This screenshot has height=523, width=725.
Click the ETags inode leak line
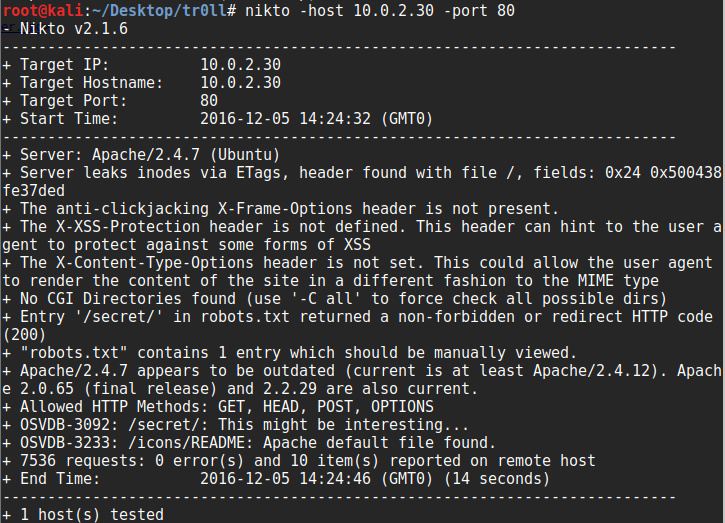(x=362, y=181)
